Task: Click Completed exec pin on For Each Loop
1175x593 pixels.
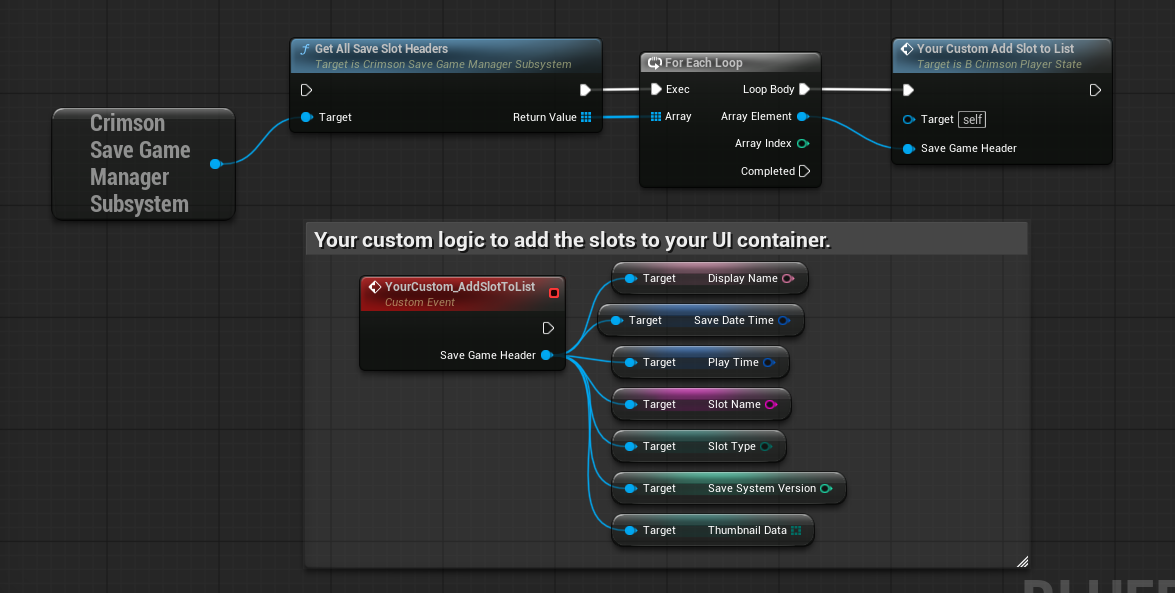Action: click(x=804, y=171)
